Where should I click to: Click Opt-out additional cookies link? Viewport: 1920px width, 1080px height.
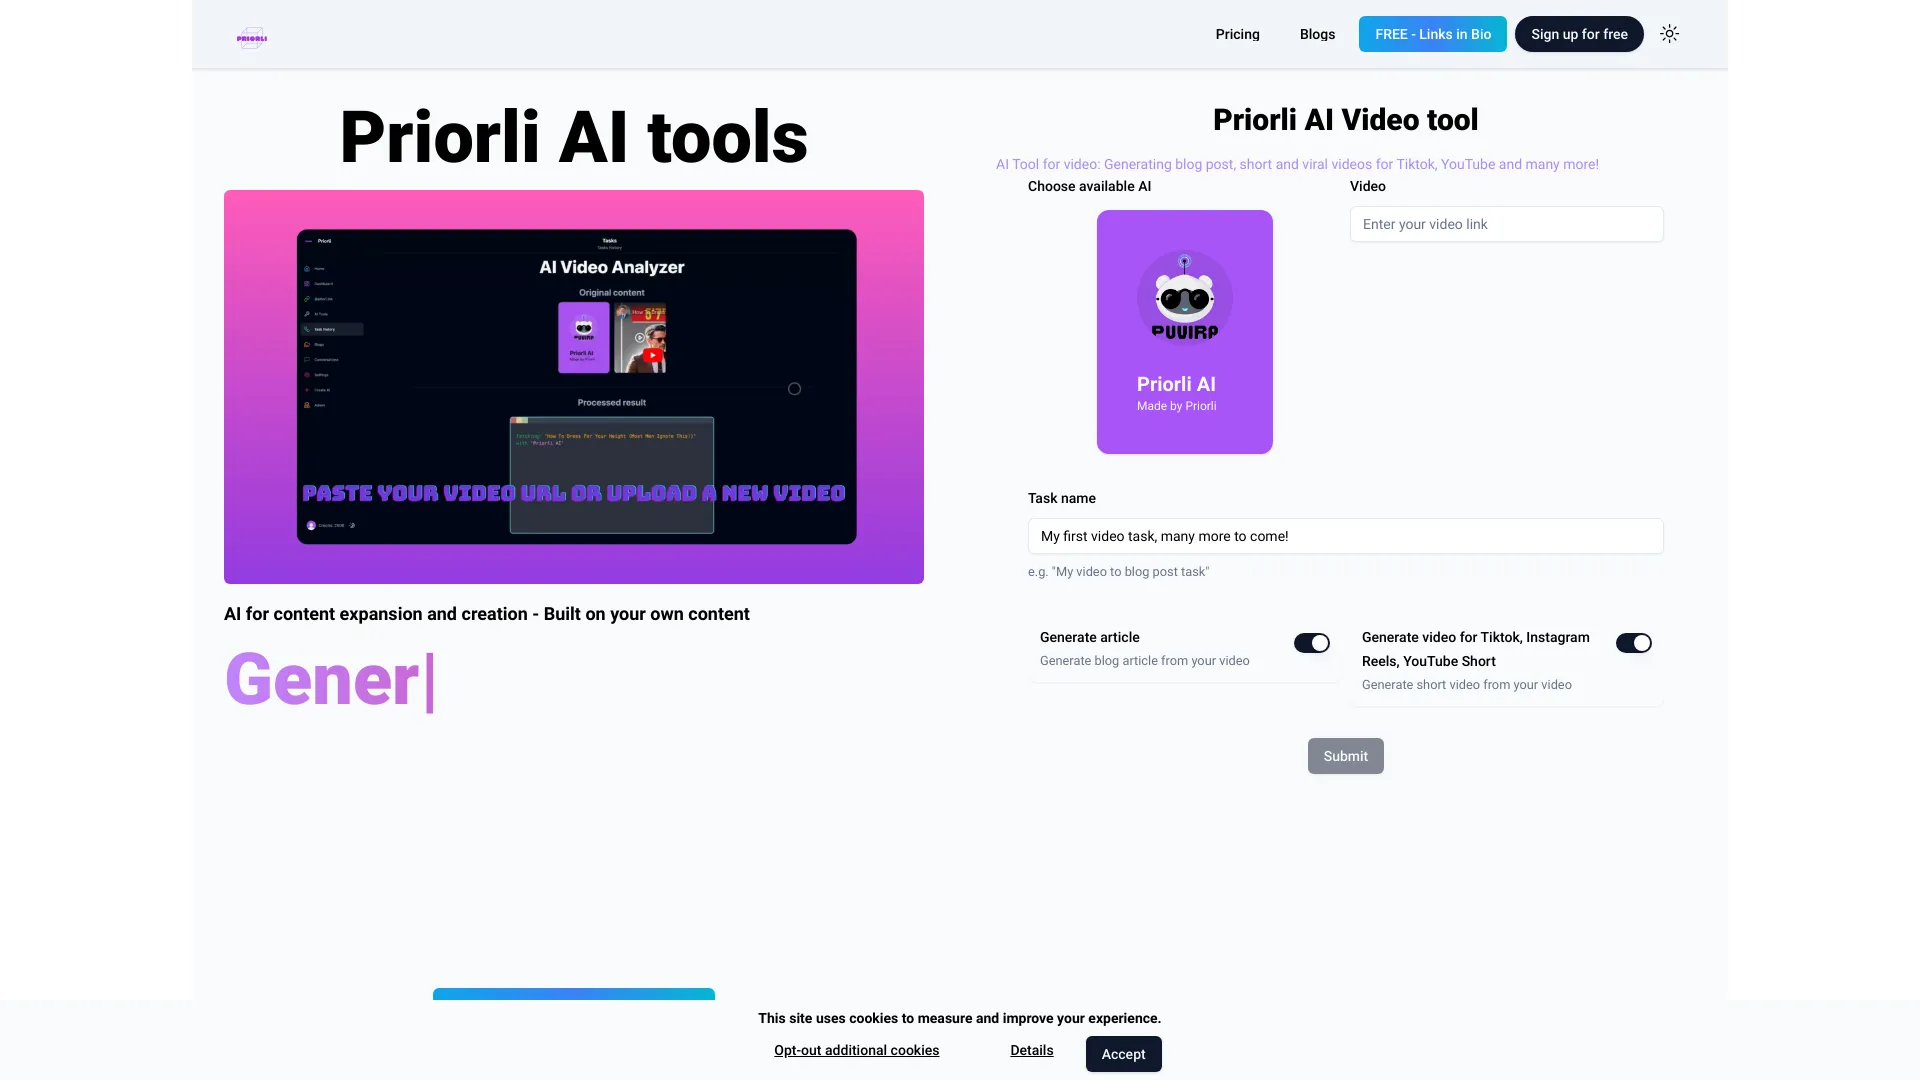click(x=856, y=1050)
